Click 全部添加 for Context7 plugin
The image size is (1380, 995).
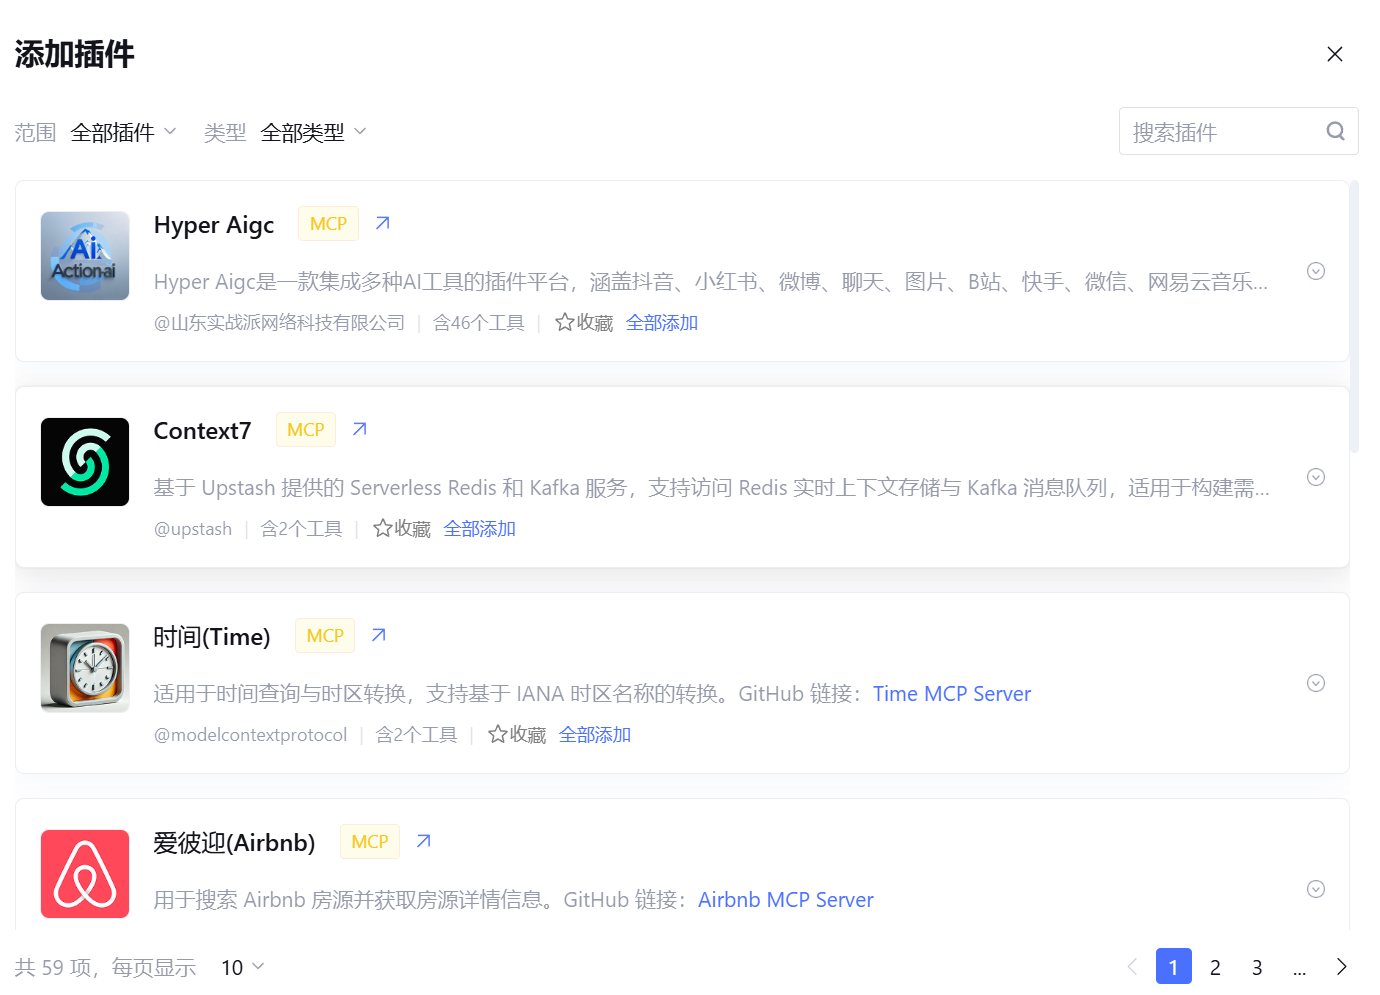pos(479,528)
